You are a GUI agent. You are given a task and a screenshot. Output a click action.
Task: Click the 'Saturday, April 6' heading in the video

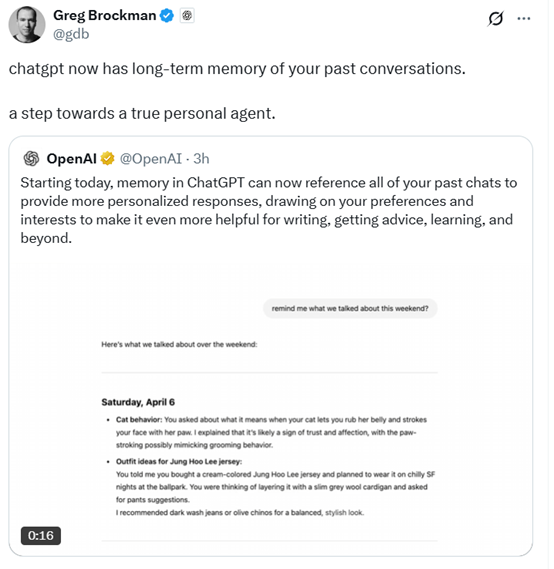click(138, 402)
